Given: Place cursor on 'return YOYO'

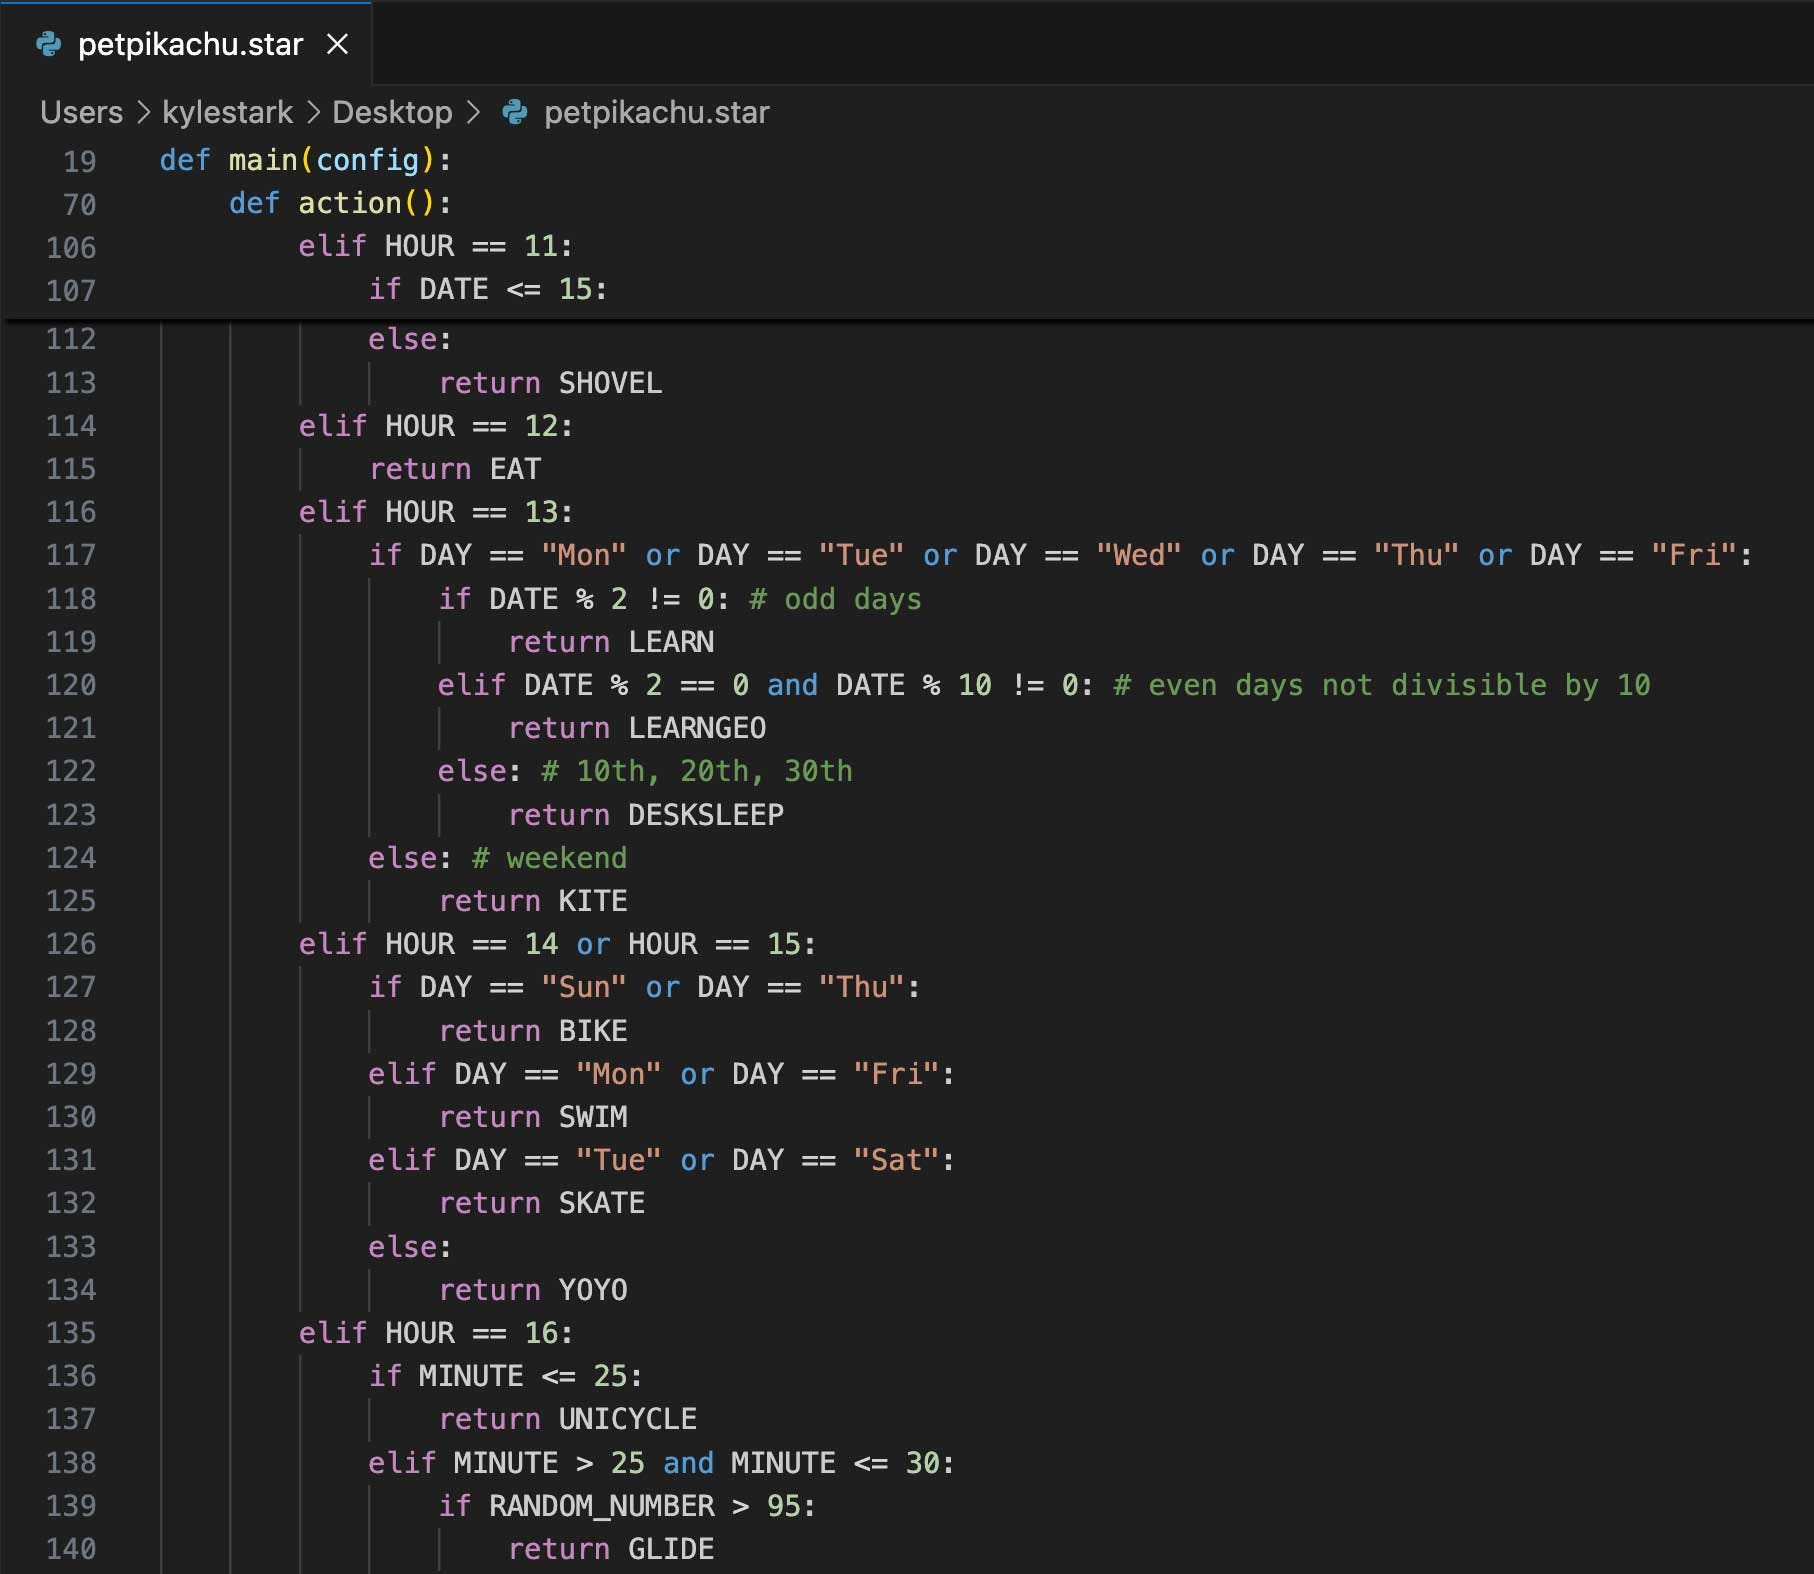Looking at the screenshot, I should pos(533,1290).
